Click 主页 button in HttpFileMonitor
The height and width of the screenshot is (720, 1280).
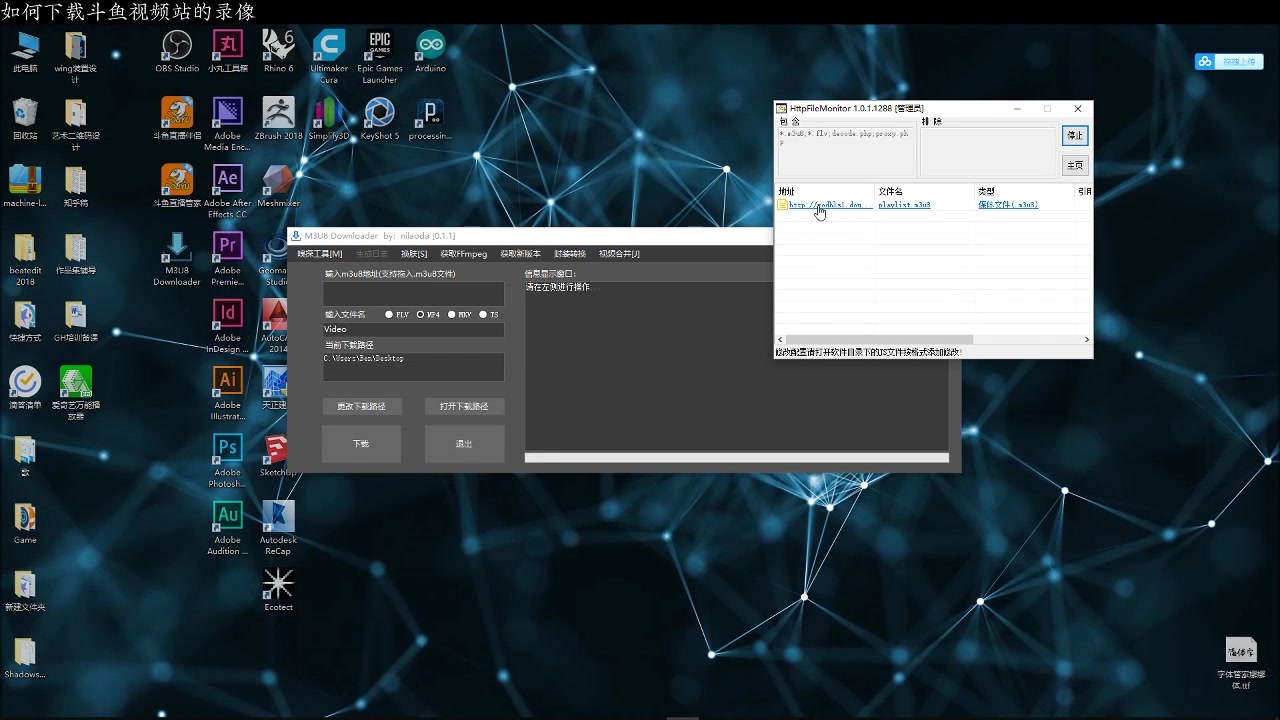(x=1075, y=165)
